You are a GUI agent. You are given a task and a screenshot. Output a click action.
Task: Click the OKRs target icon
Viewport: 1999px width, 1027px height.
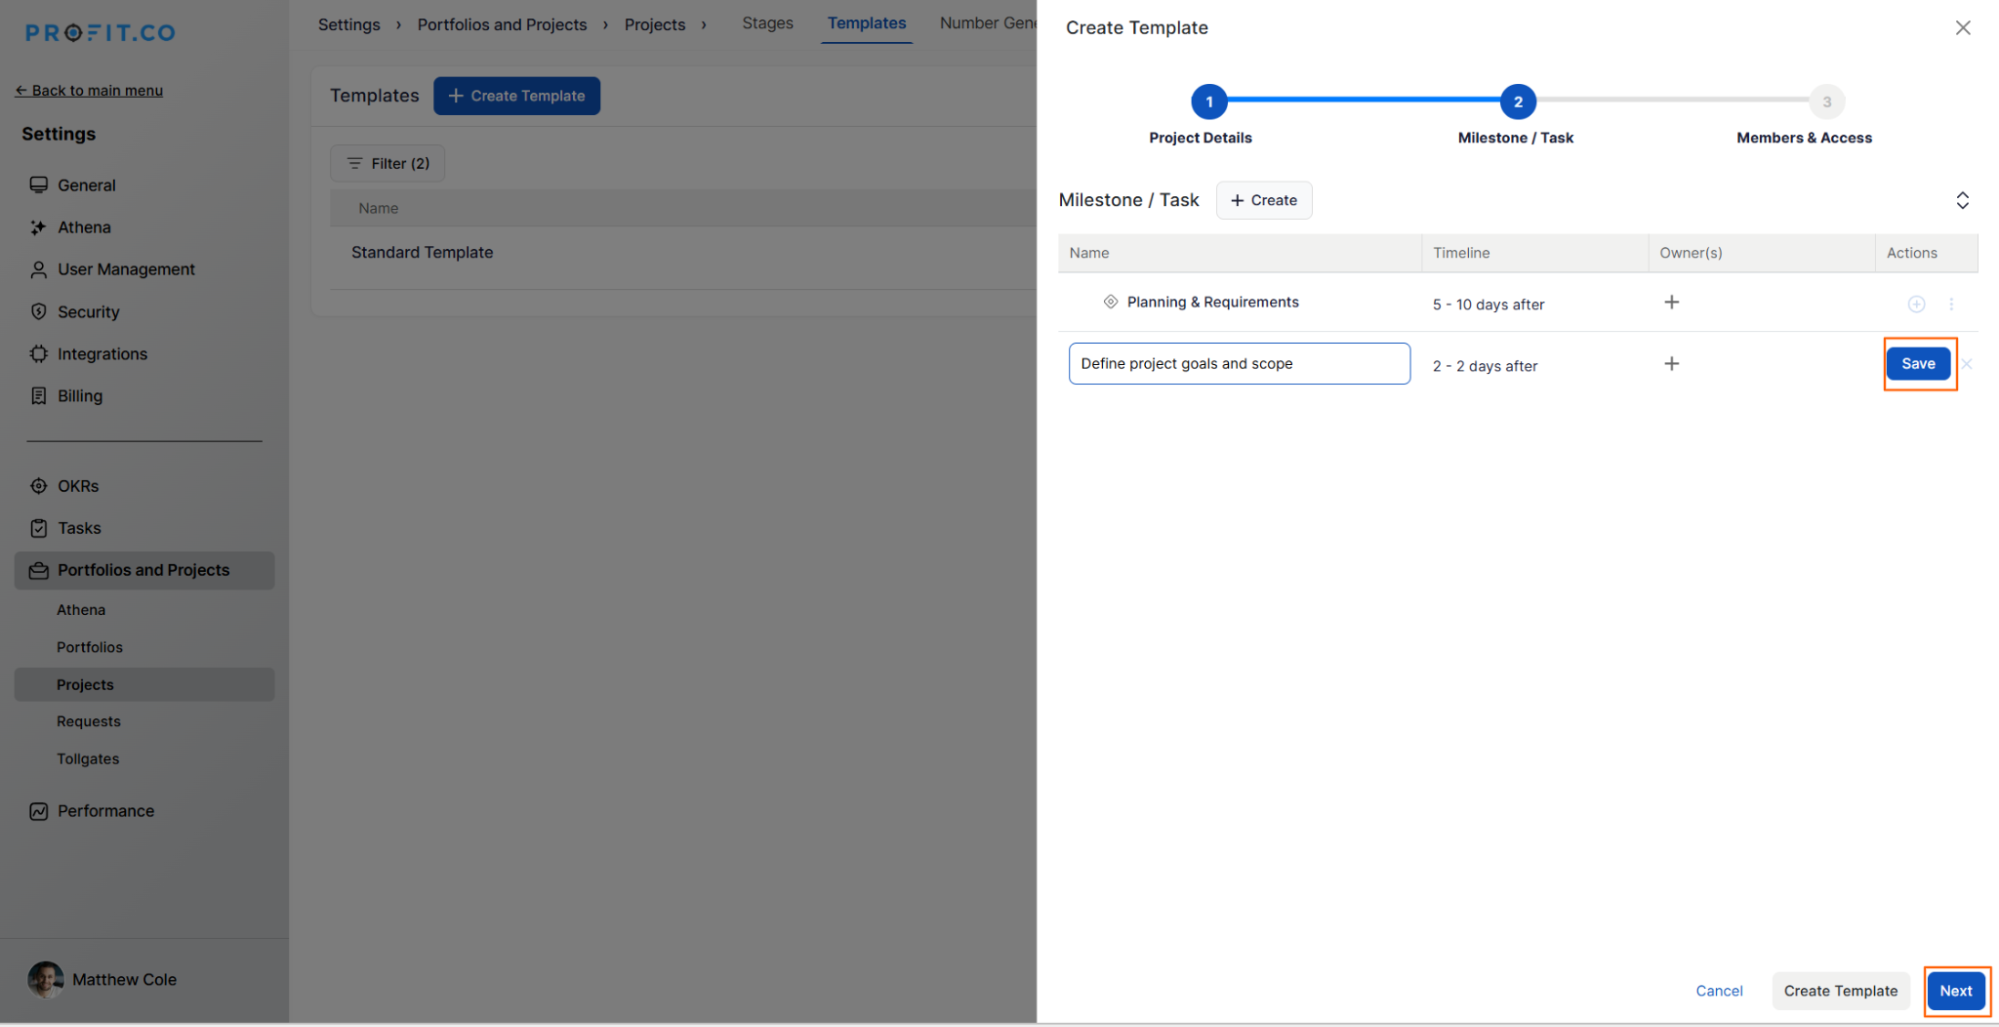tap(39, 486)
